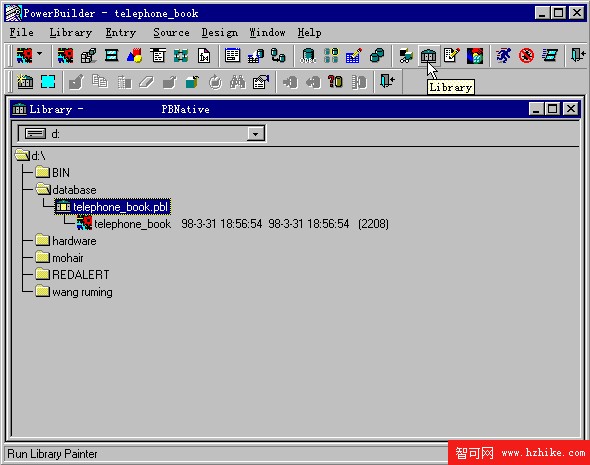Screen dimensions: 590x465
Task: Open the Database Profile icon
Action: 331,56
